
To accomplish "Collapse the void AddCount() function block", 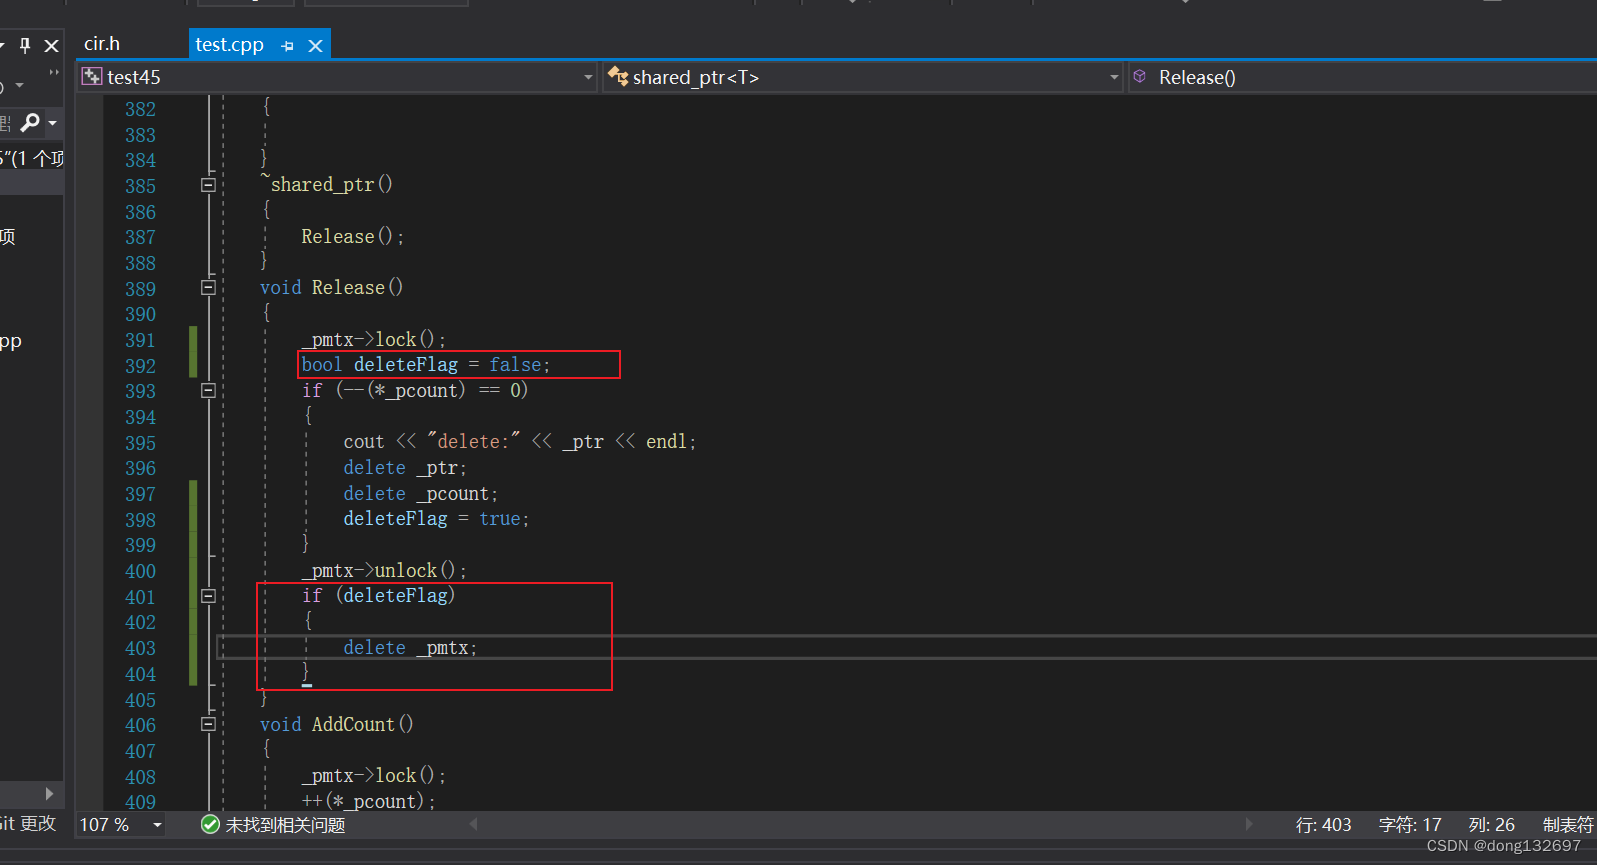I will click(x=208, y=724).
